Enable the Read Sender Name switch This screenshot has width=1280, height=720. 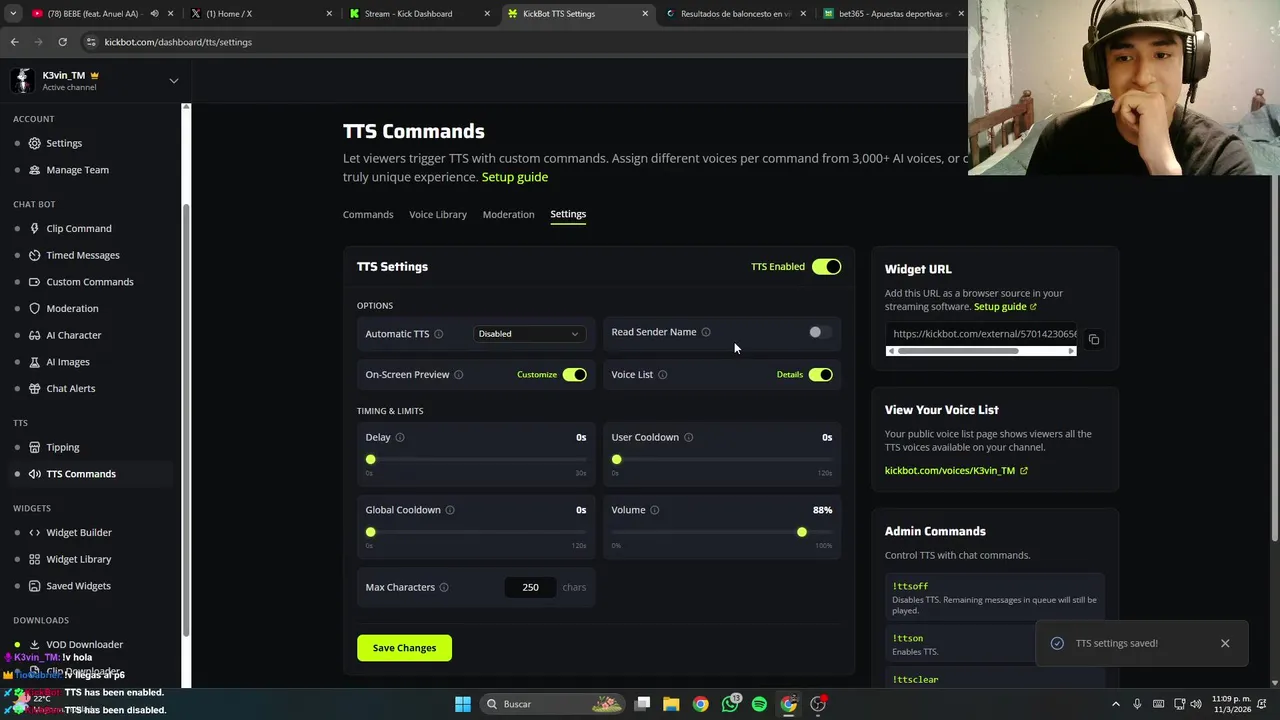[x=820, y=332]
